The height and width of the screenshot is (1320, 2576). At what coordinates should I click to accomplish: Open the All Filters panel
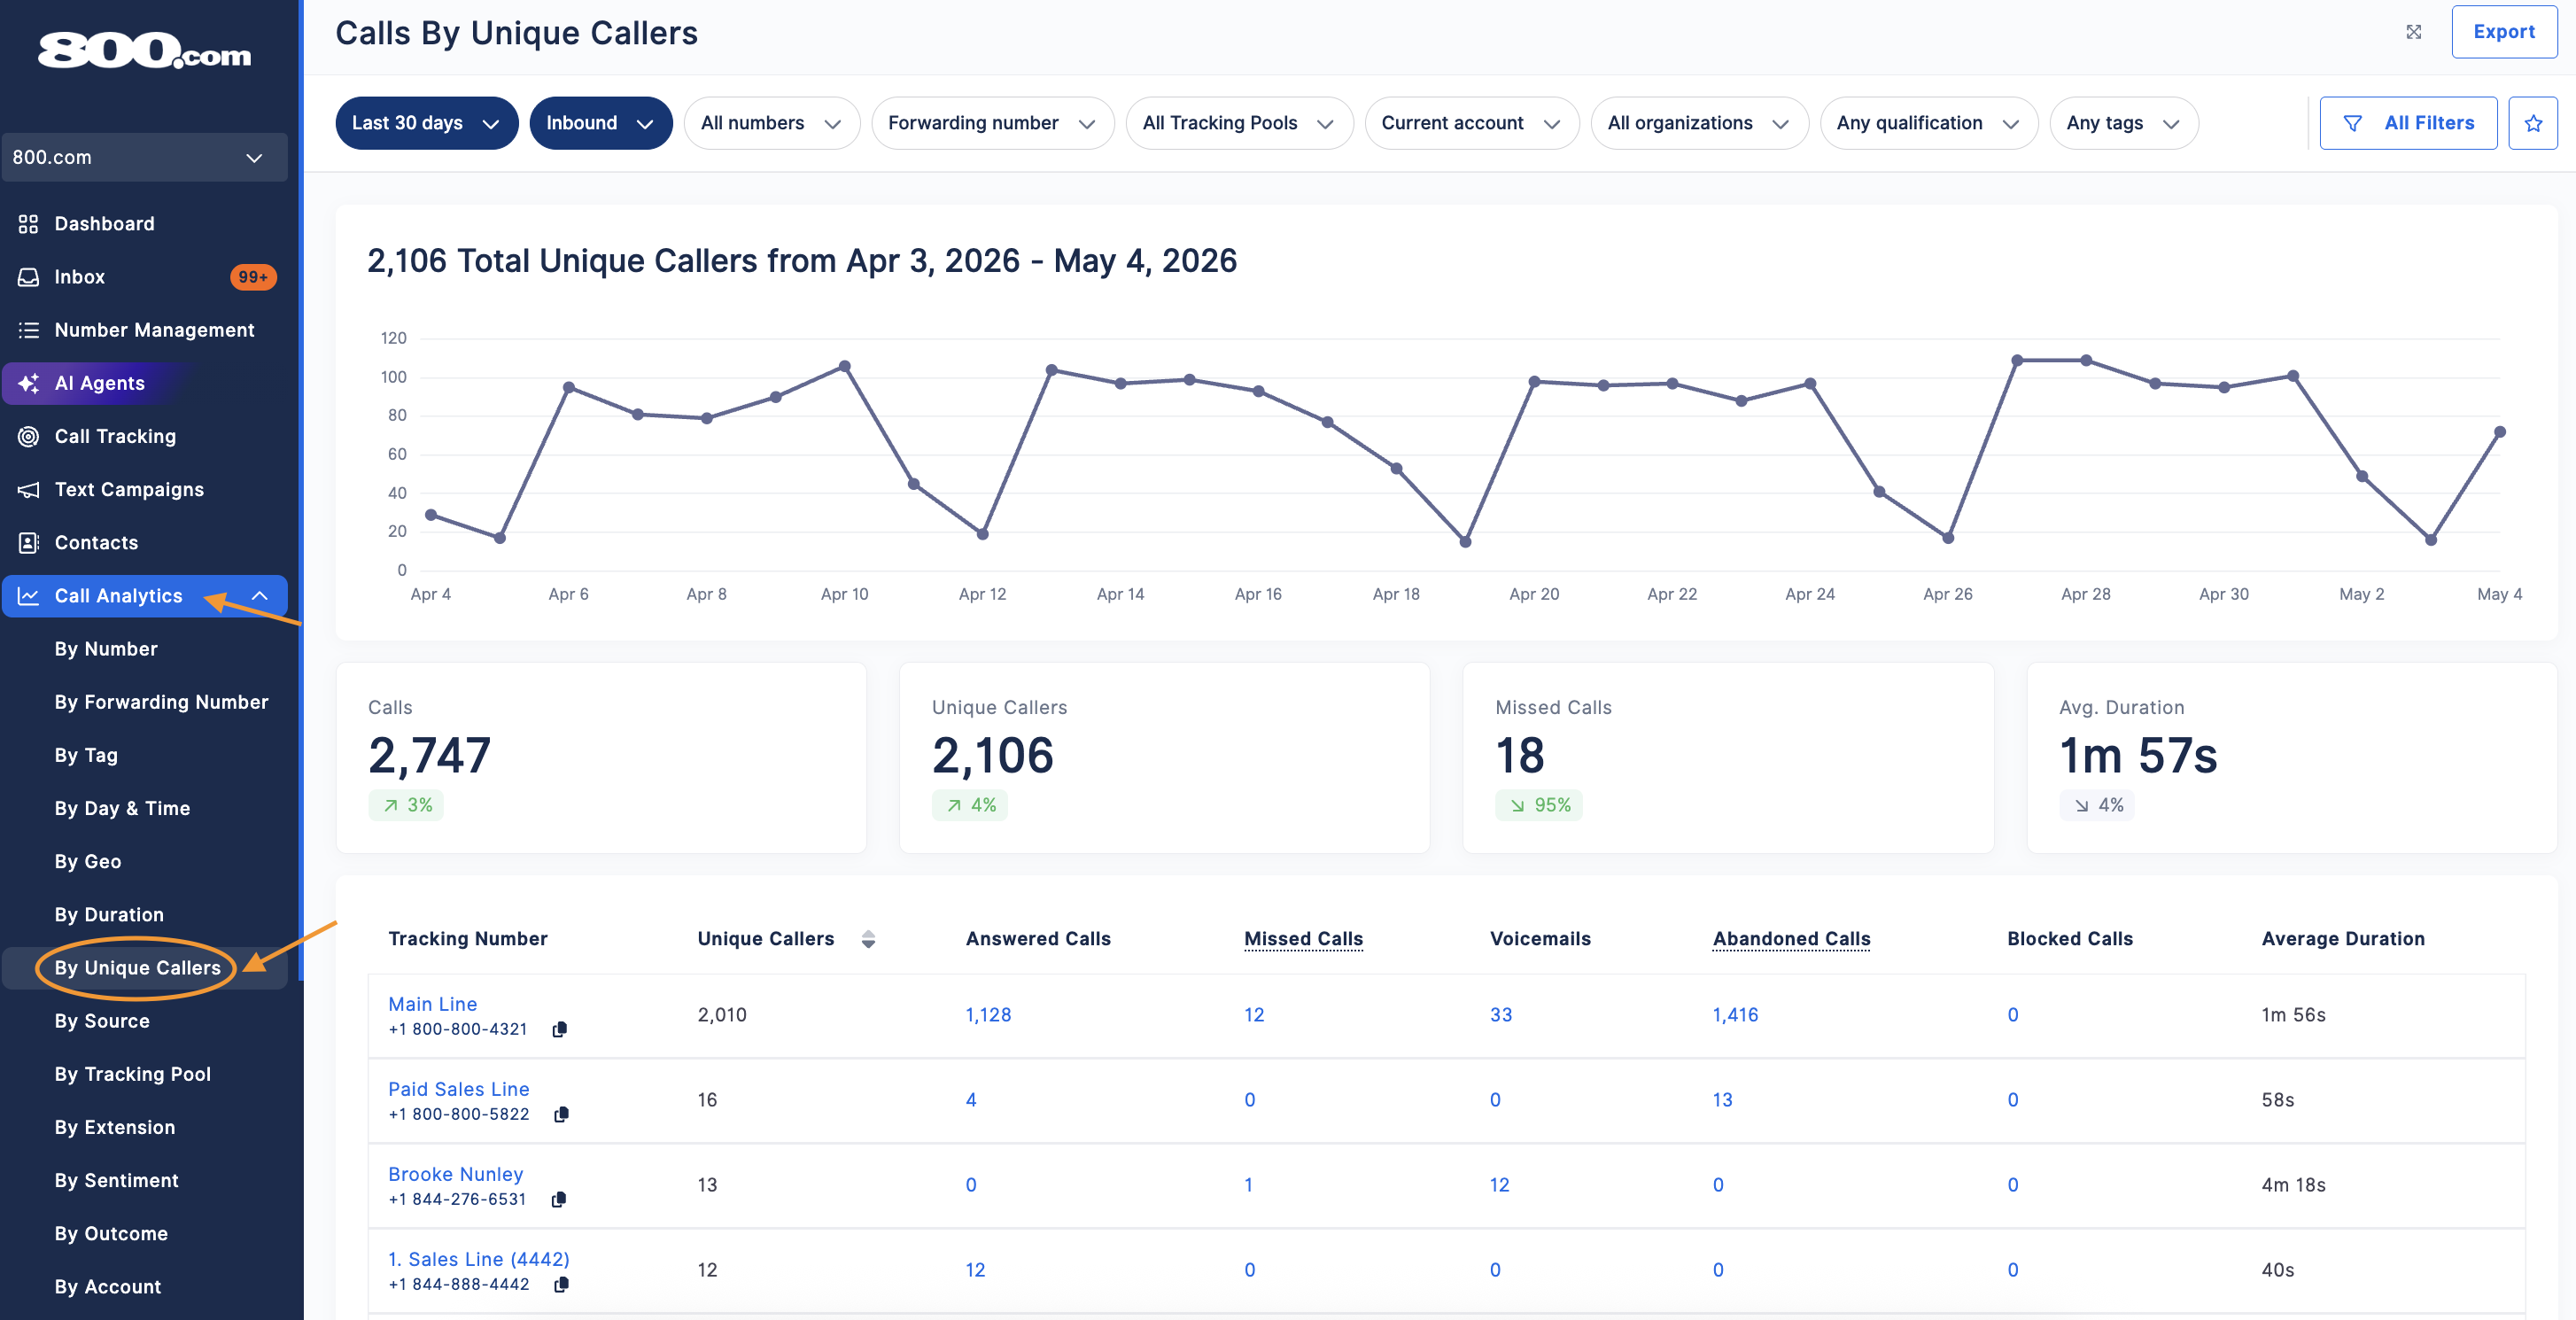2407,123
